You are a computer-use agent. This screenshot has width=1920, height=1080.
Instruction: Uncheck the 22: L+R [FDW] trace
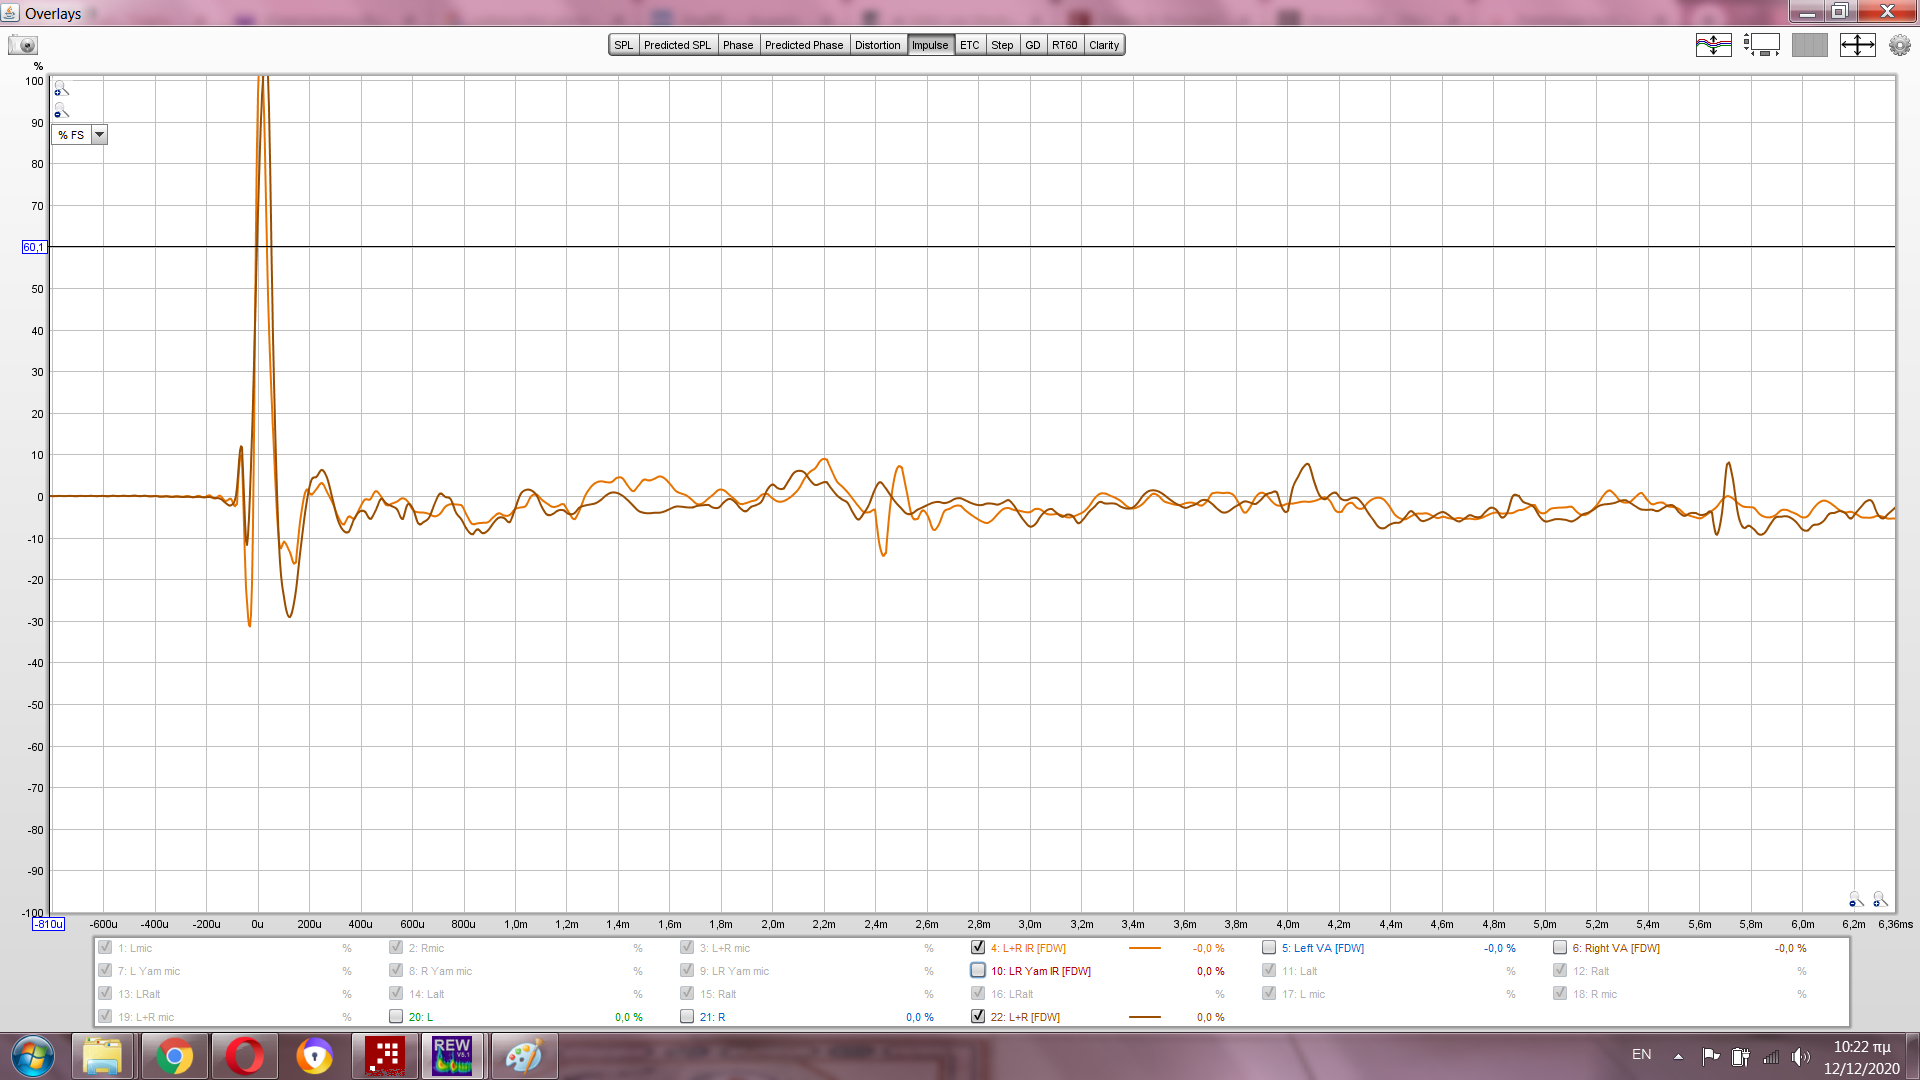[x=978, y=1017]
